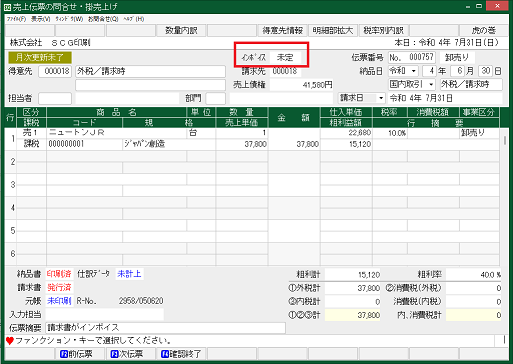
Task: Open the ファイル(F) menu
Action: [16, 19]
